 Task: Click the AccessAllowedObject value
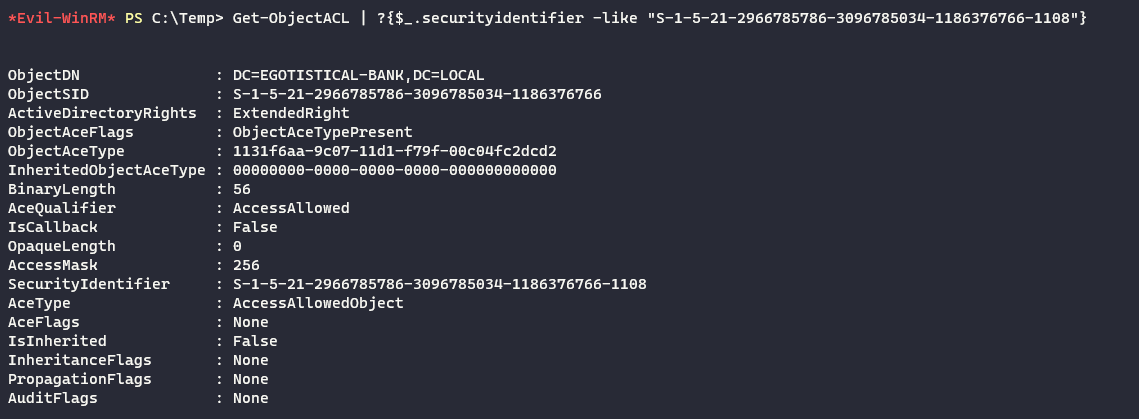pyautogui.click(x=318, y=303)
